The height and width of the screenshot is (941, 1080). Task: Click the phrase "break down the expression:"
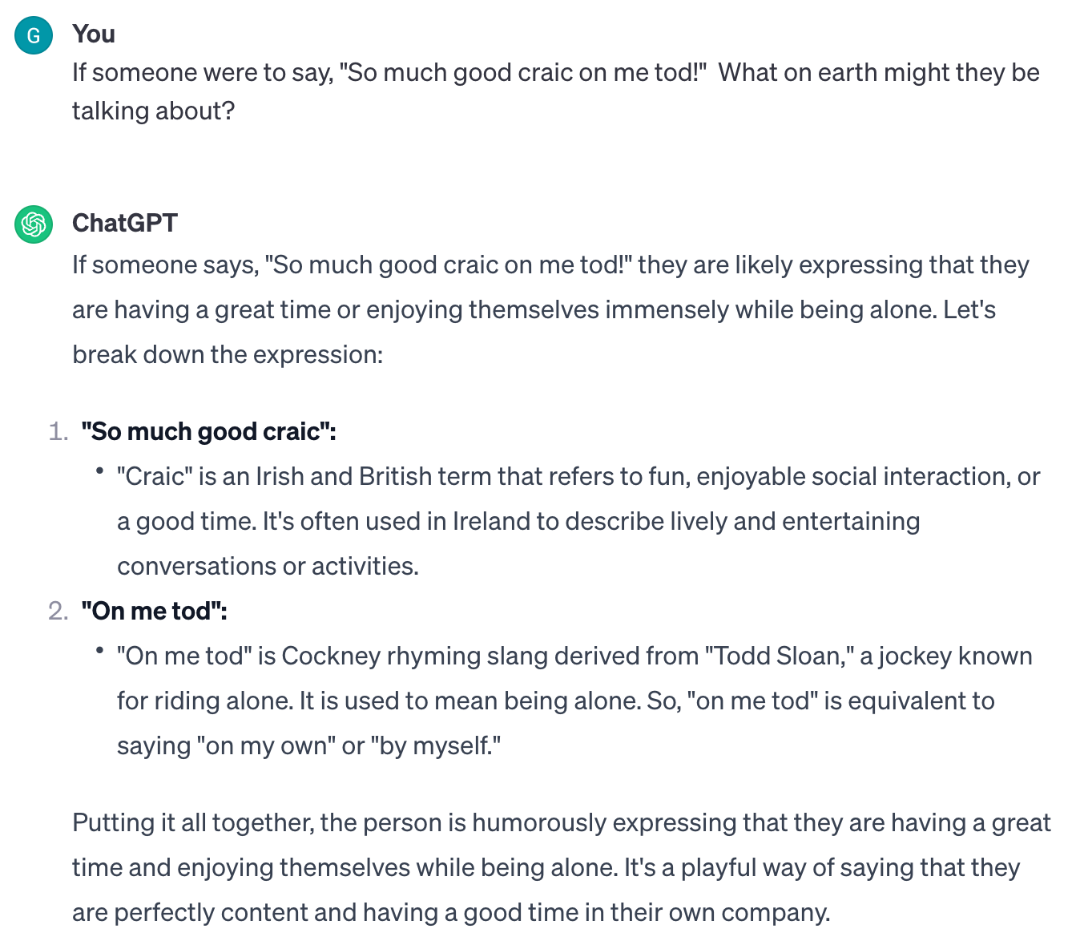[x=227, y=355]
